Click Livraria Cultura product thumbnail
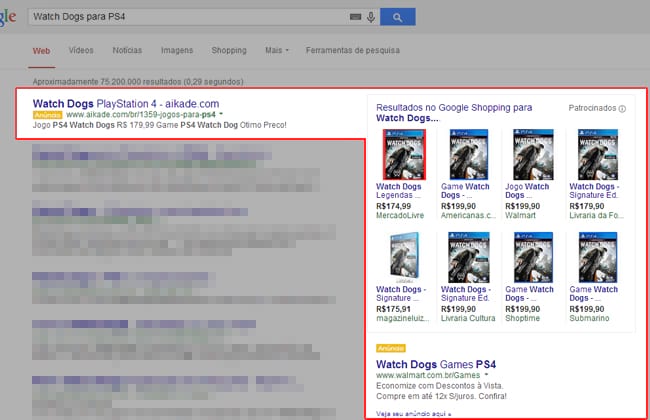650x420 pixels. point(469,257)
